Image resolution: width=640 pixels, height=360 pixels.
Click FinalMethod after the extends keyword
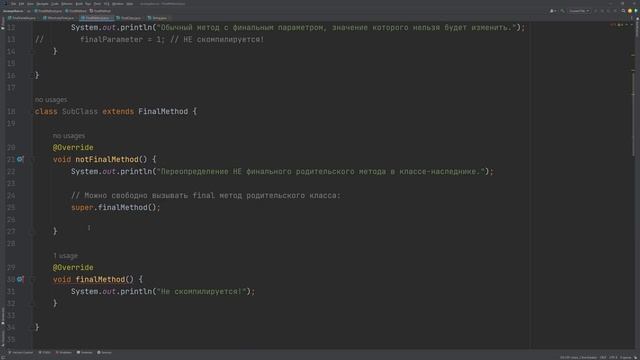[163, 111]
